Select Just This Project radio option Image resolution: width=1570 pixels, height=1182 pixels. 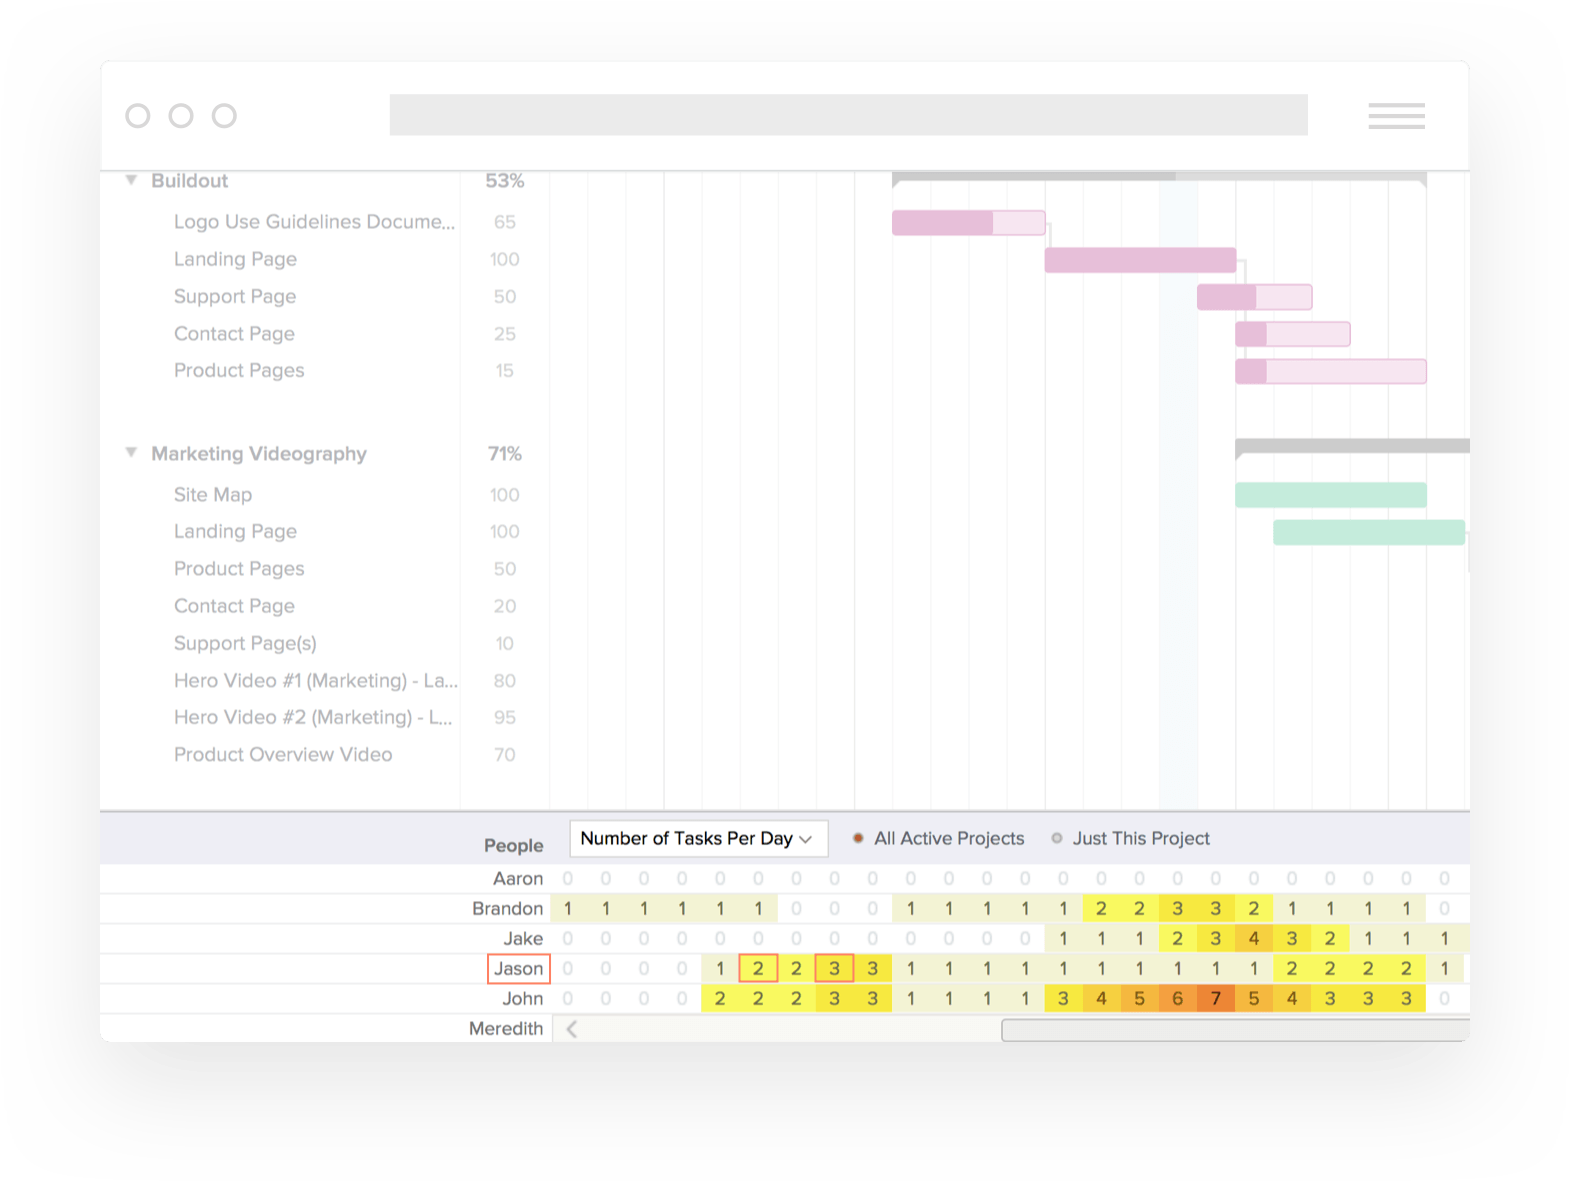(x=1057, y=839)
